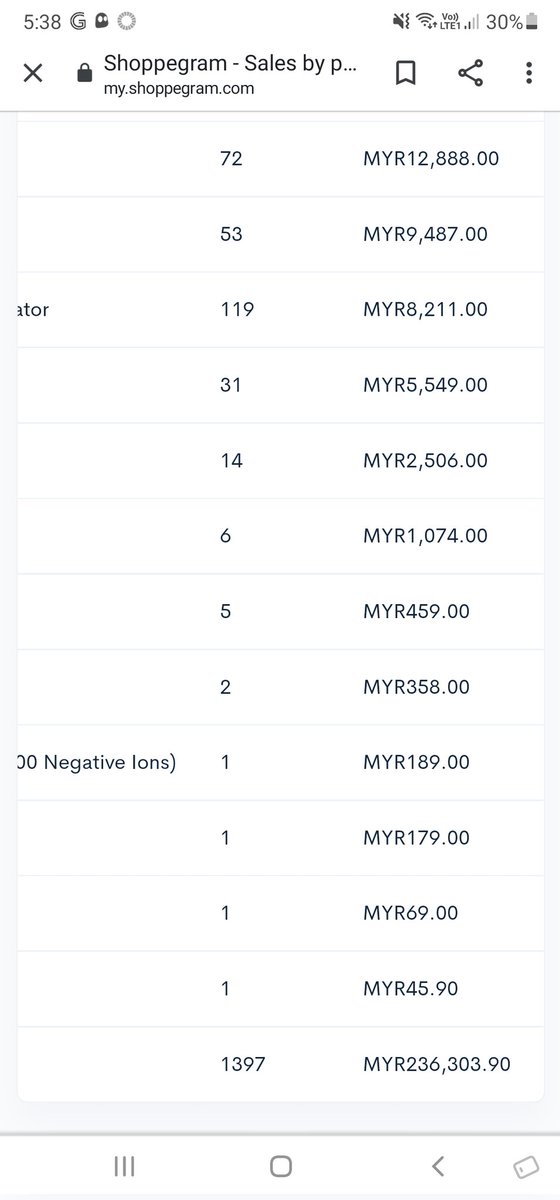Tap the total quantity 1397
The image size is (560, 1200).
pos(242,1064)
